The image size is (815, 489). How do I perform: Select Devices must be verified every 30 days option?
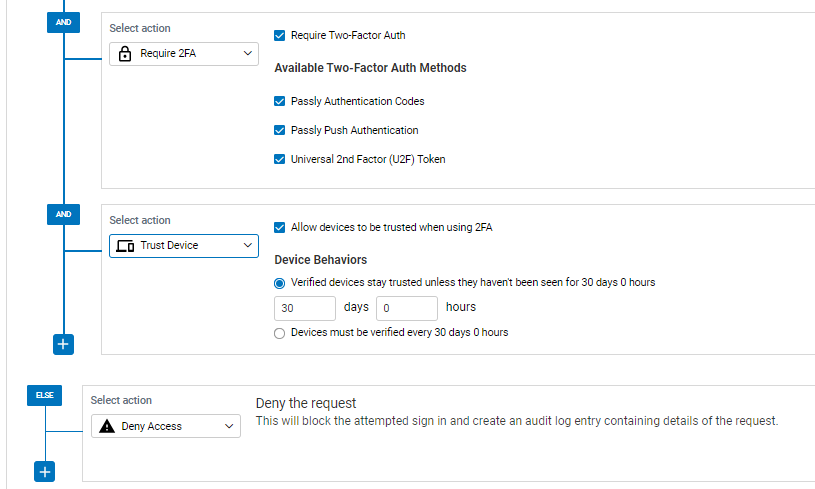tap(280, 333)
